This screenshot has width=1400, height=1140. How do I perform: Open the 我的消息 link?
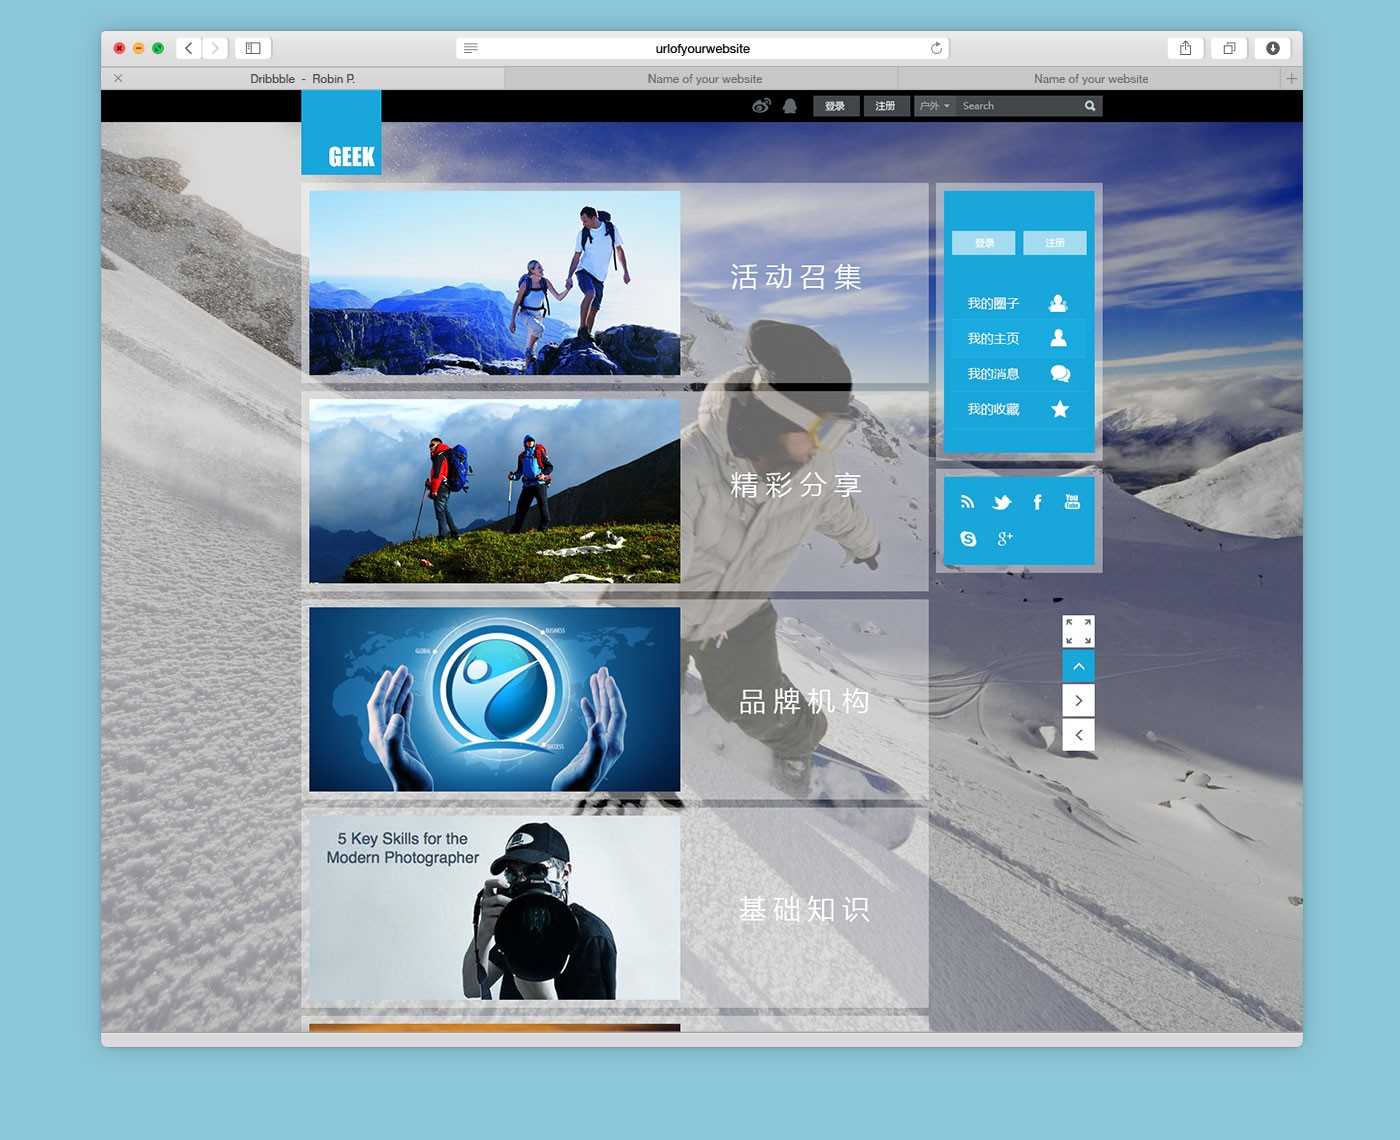pyautogui.click(x=993, y=374)
